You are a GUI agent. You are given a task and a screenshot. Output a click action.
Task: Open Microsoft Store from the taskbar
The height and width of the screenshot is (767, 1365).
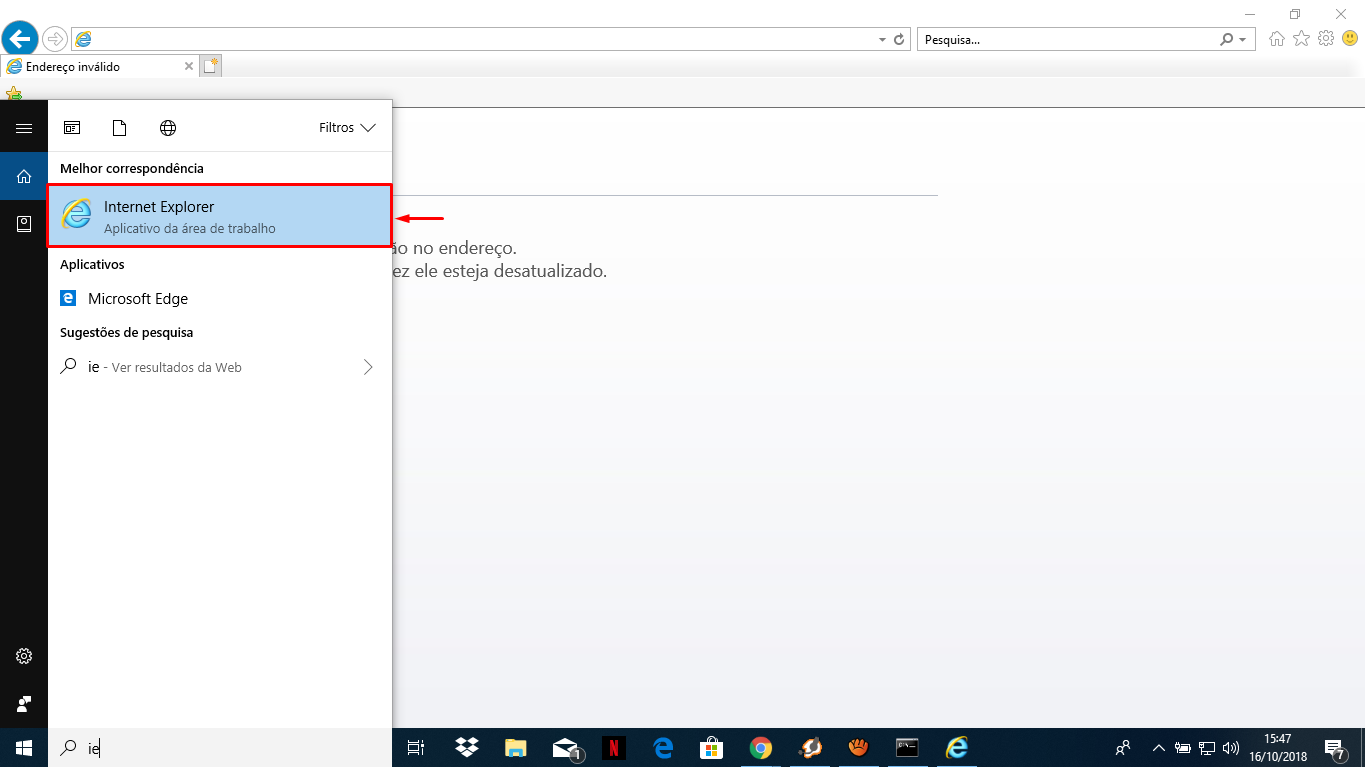point(712,747)
